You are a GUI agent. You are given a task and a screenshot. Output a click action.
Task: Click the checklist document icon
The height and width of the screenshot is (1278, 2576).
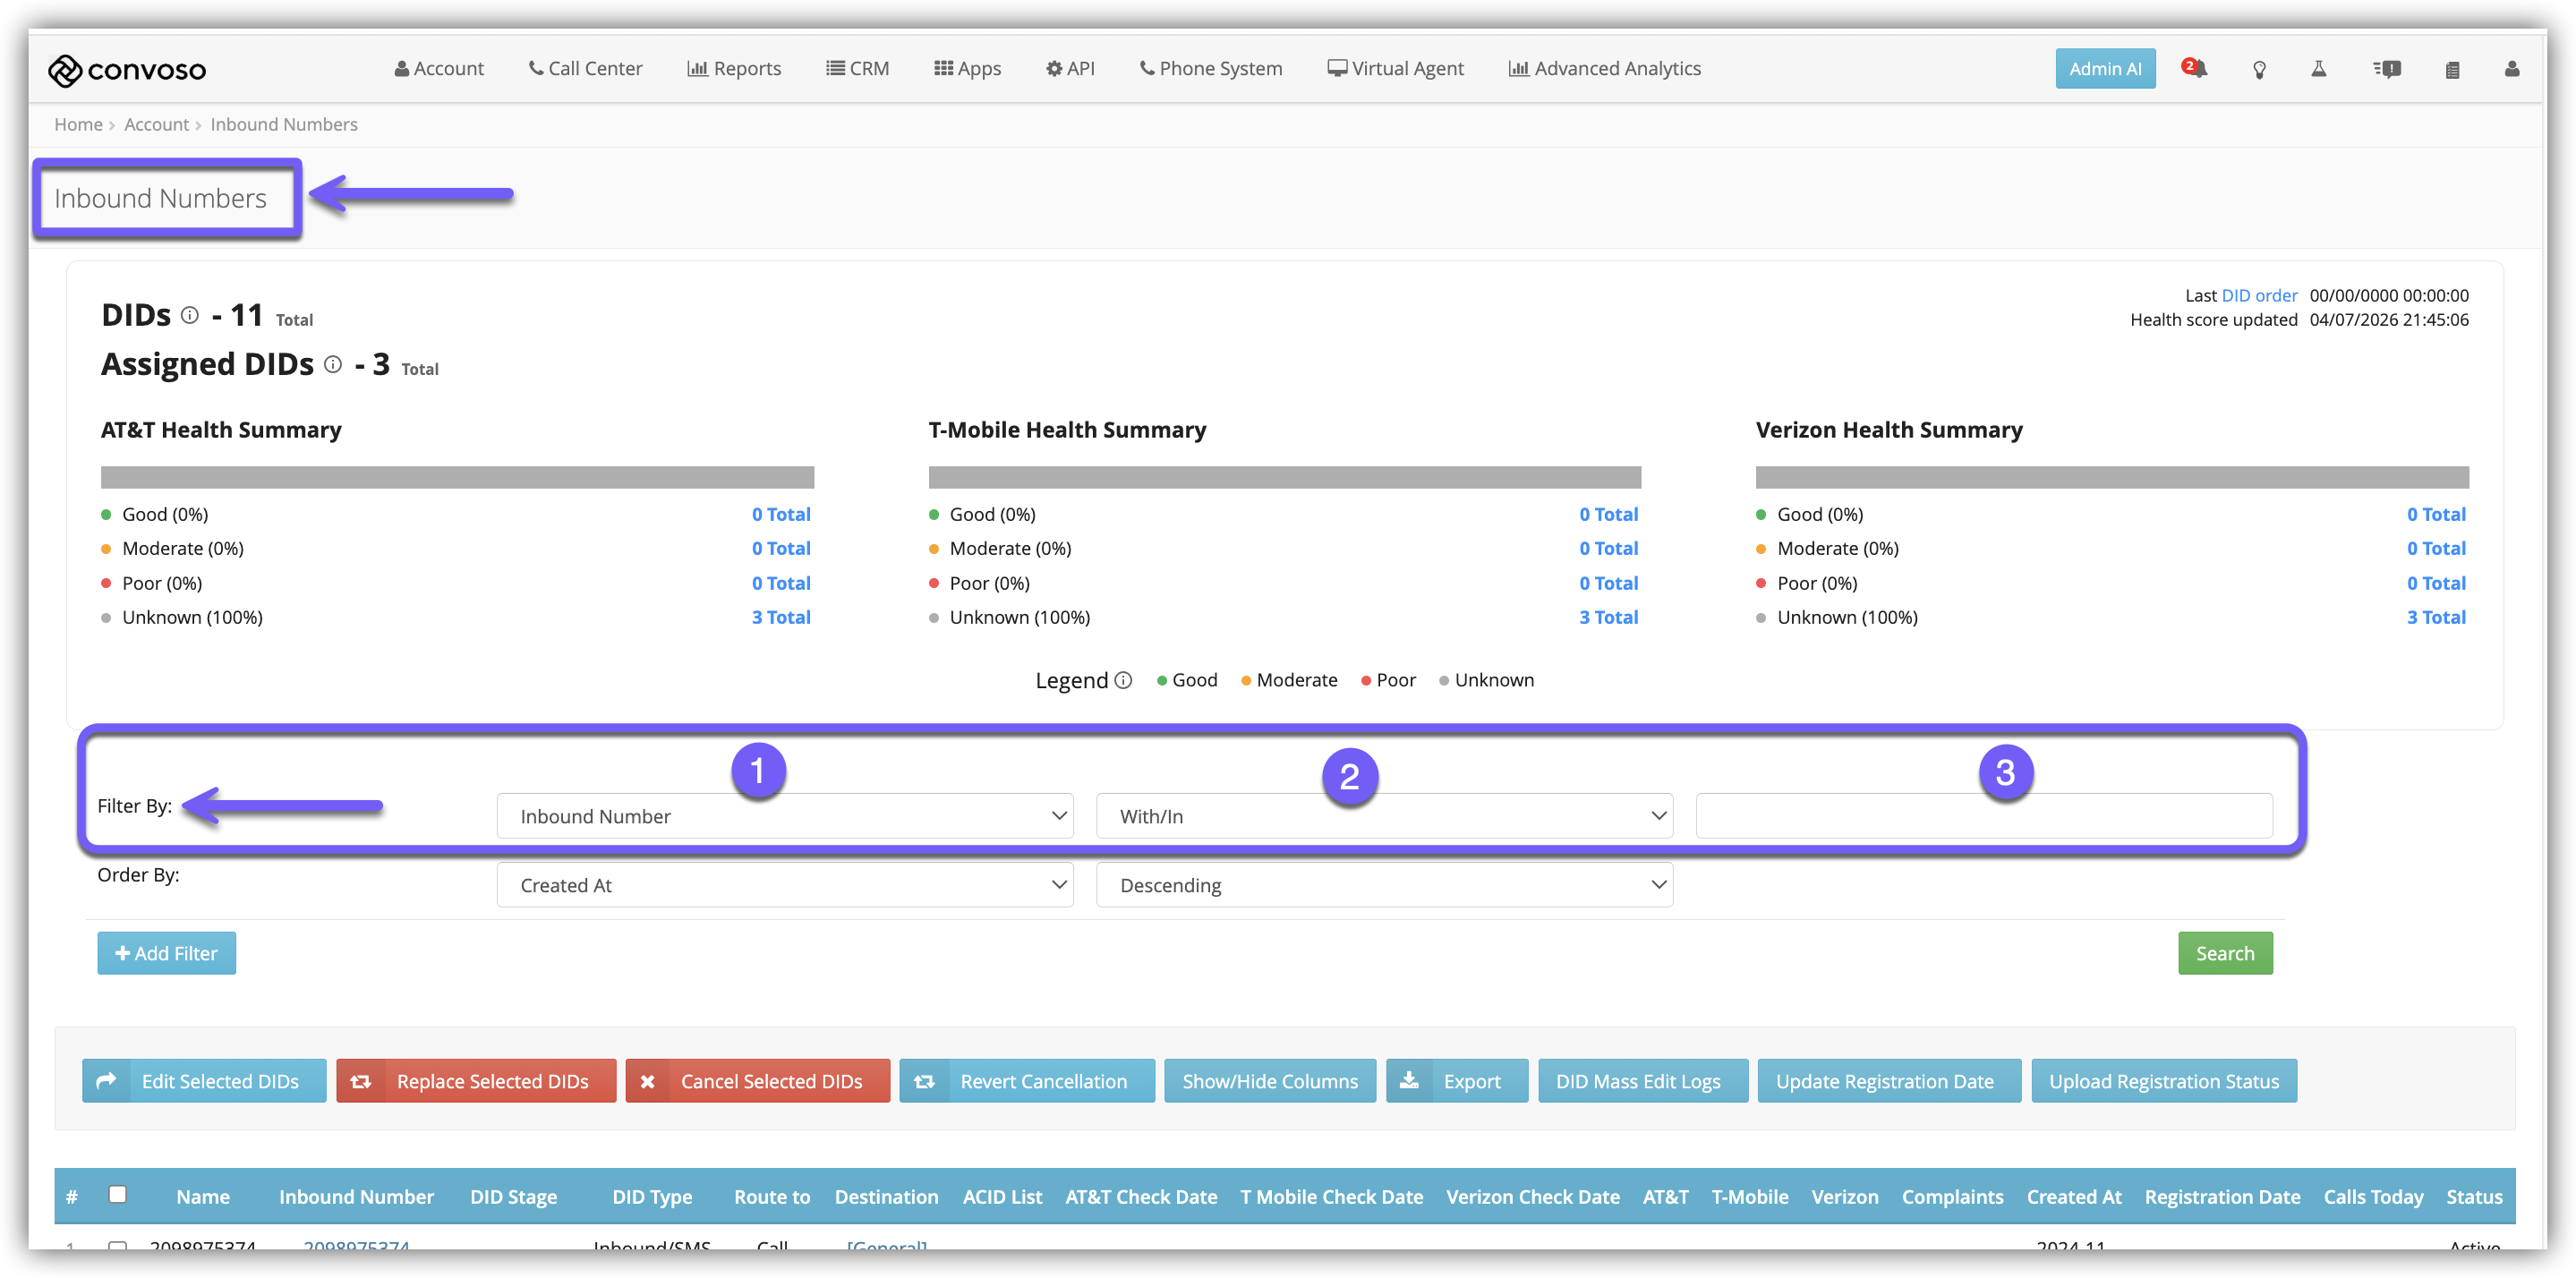click(2452, 69)
